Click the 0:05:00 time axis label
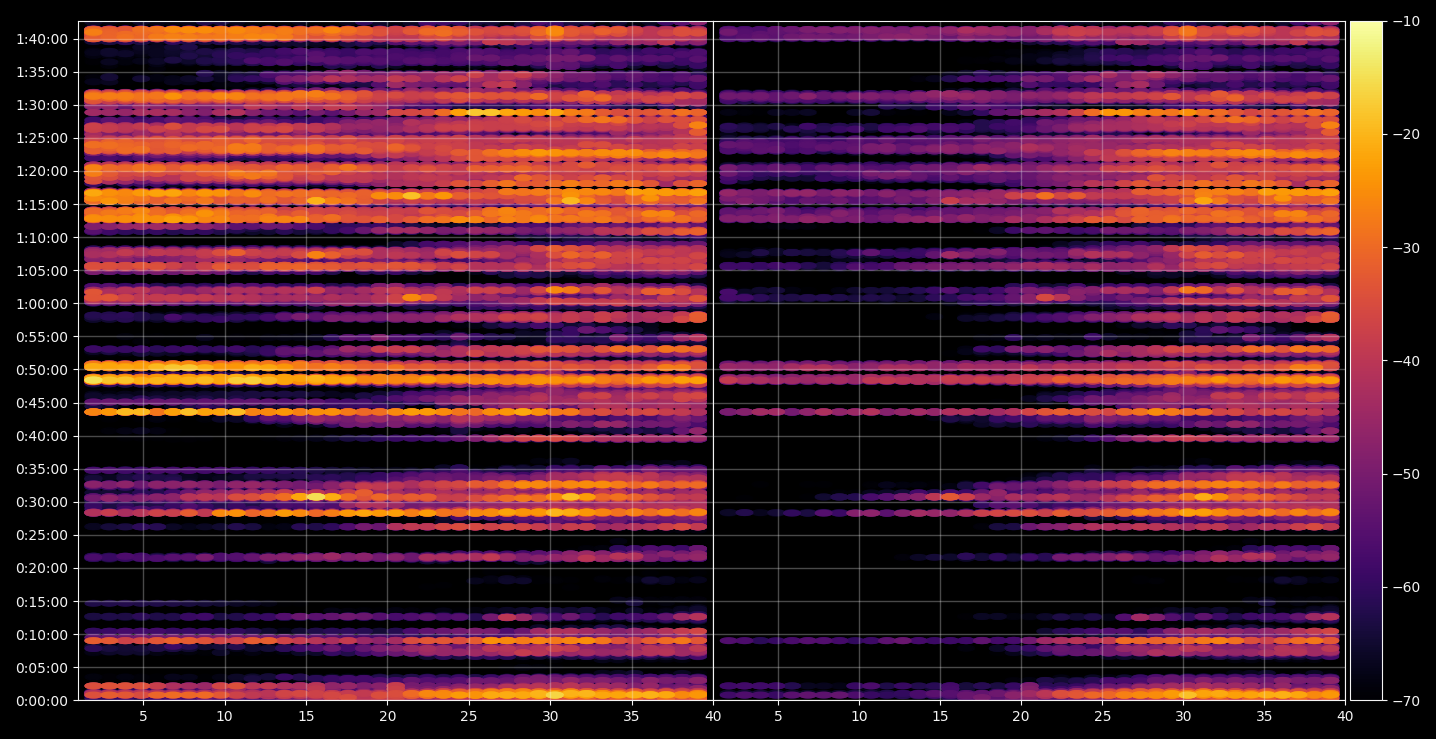Image resolution: width=1436 pixels, height=739 pixels. [42, 668]
